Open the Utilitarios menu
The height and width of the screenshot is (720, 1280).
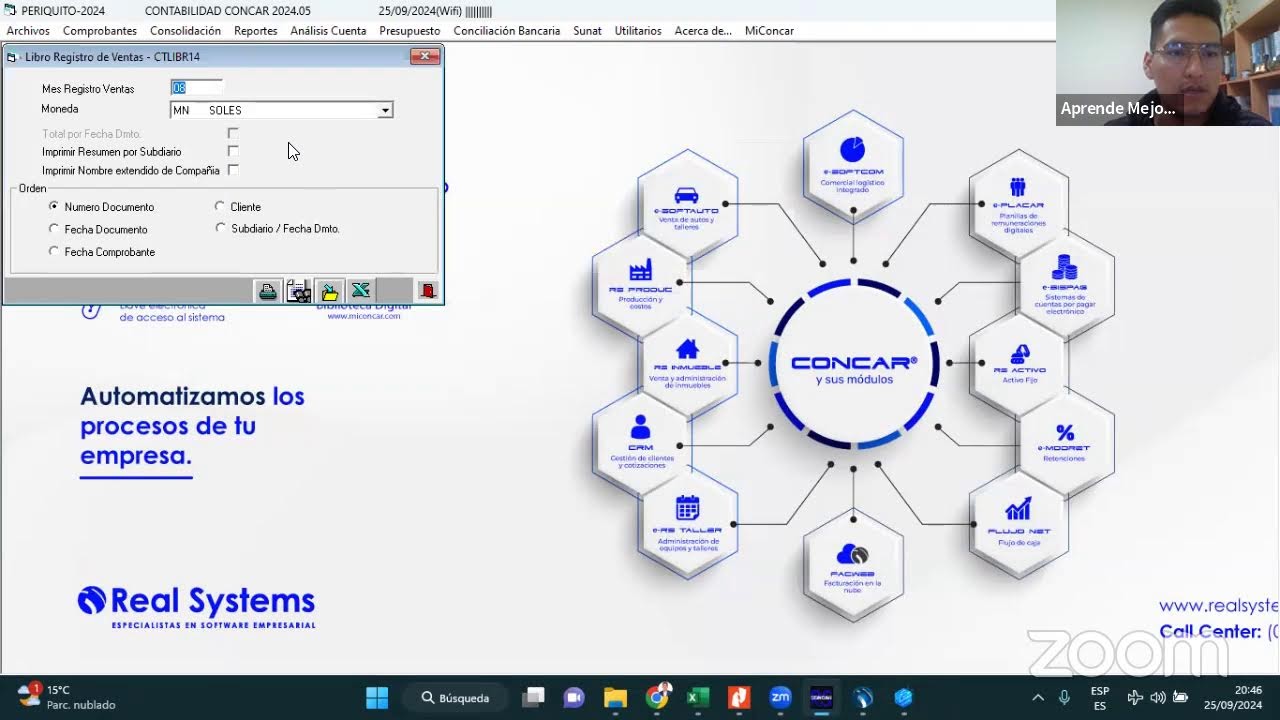pos(638,31)
